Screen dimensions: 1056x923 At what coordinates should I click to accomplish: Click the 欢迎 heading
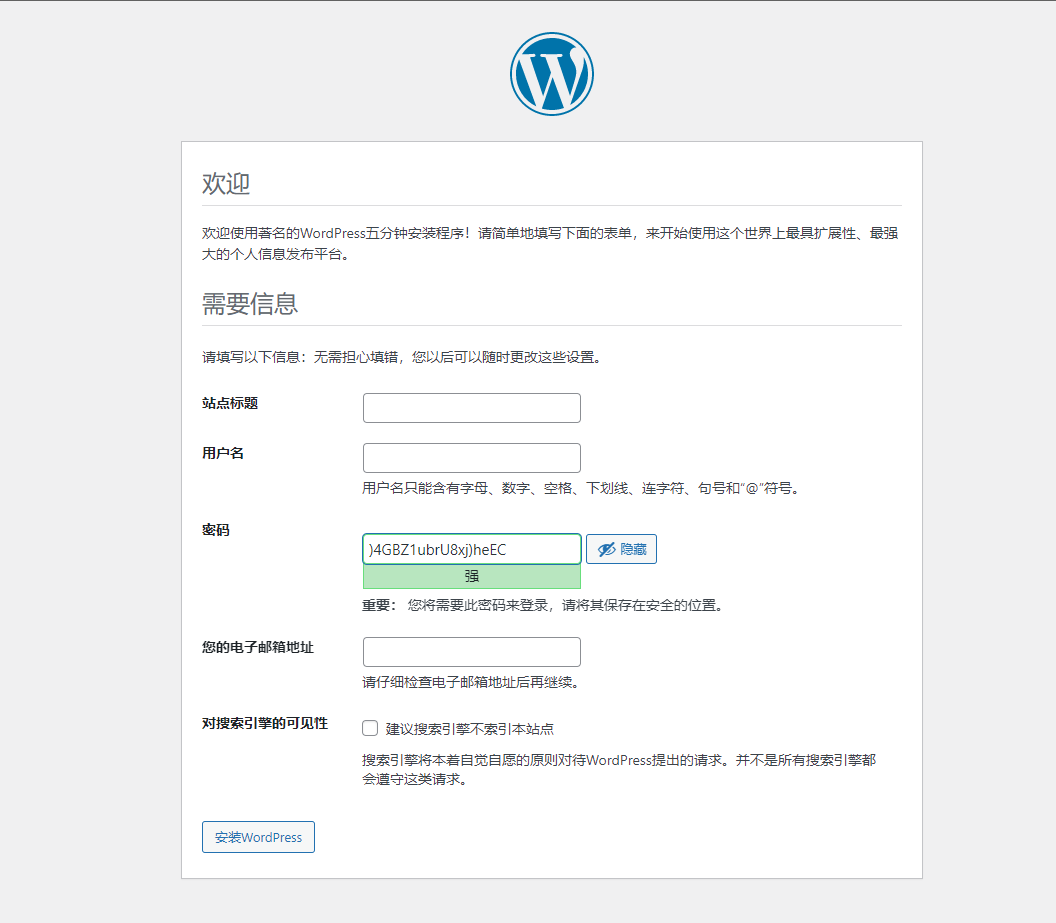pyautogui.click(x=226, y=183)
